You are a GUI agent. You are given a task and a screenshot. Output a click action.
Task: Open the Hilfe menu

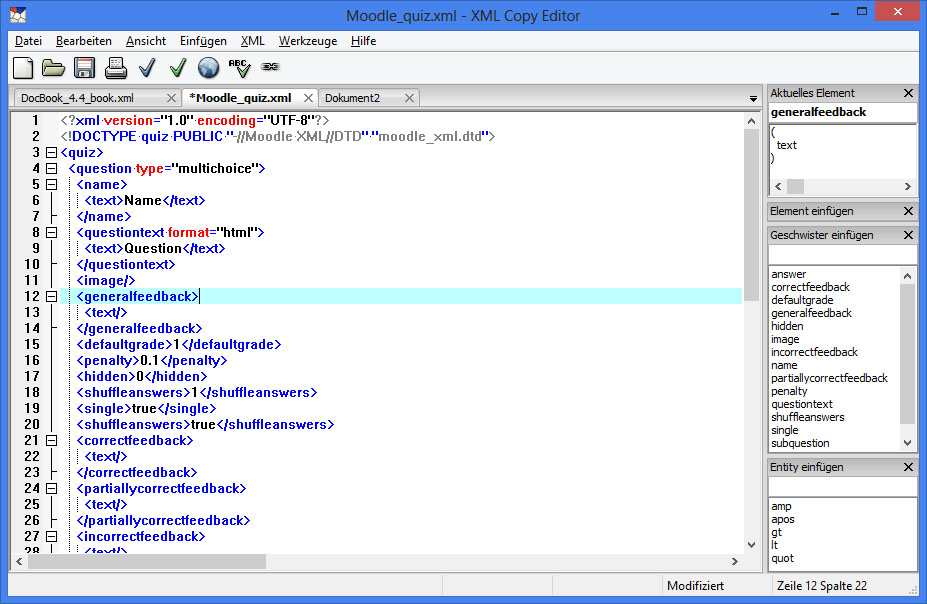(x=363, y=41)
